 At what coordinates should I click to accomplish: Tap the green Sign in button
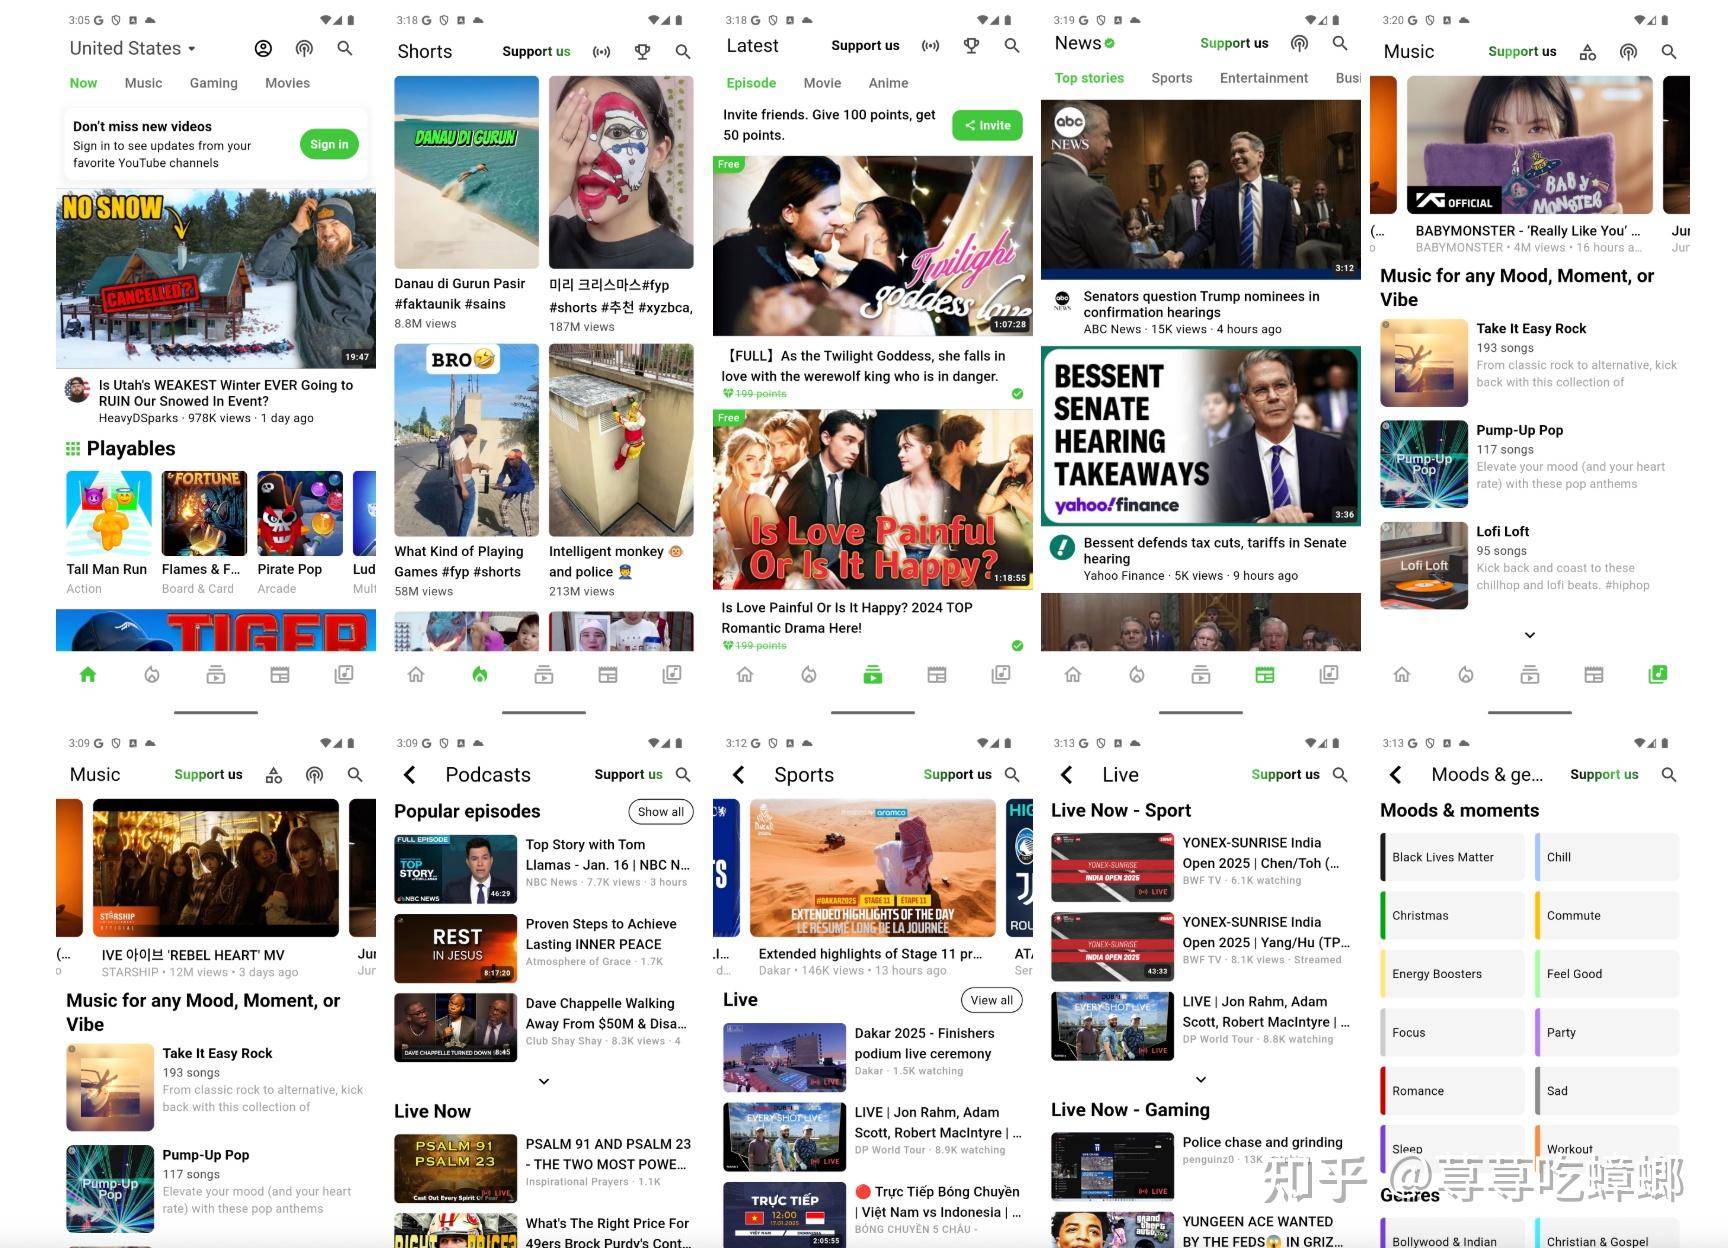(x=329, y=144)
